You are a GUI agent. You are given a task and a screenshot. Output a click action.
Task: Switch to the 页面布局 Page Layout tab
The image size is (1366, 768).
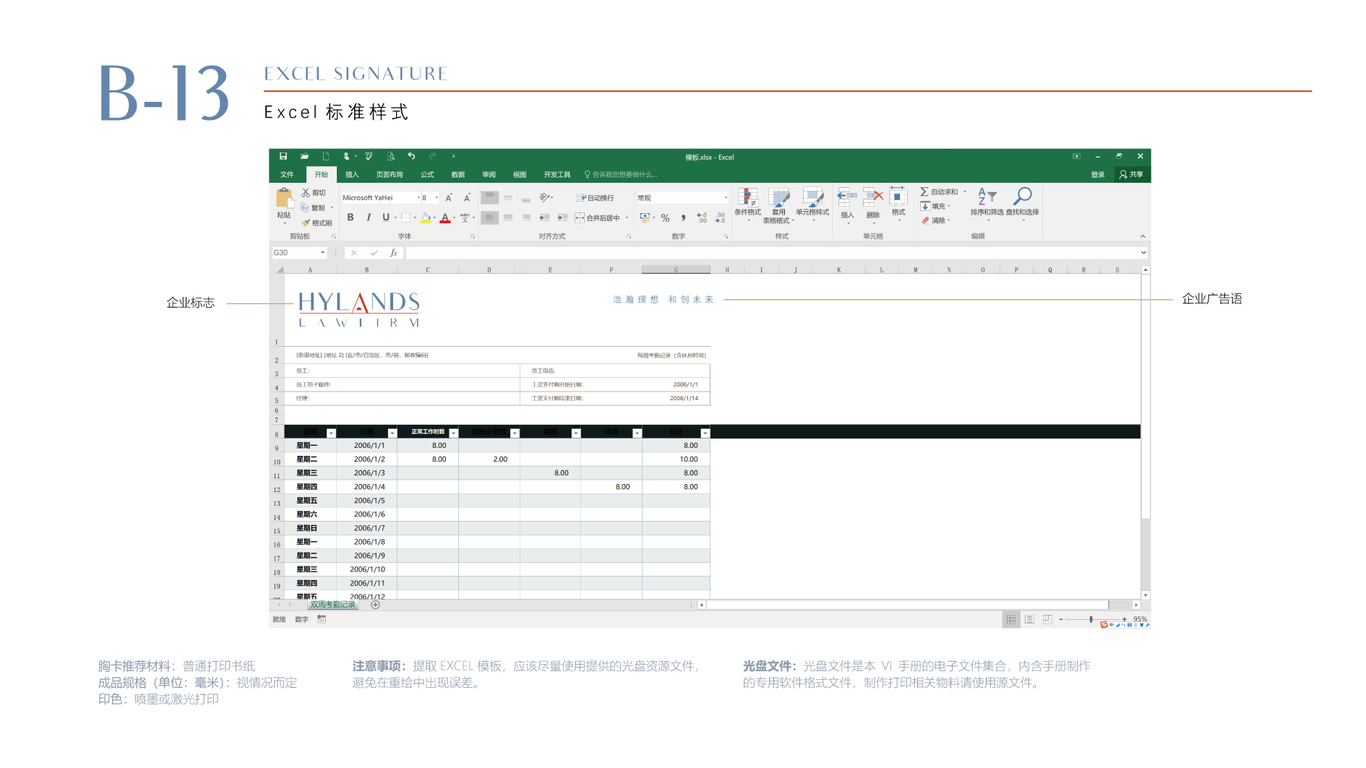tap(389, 175)
